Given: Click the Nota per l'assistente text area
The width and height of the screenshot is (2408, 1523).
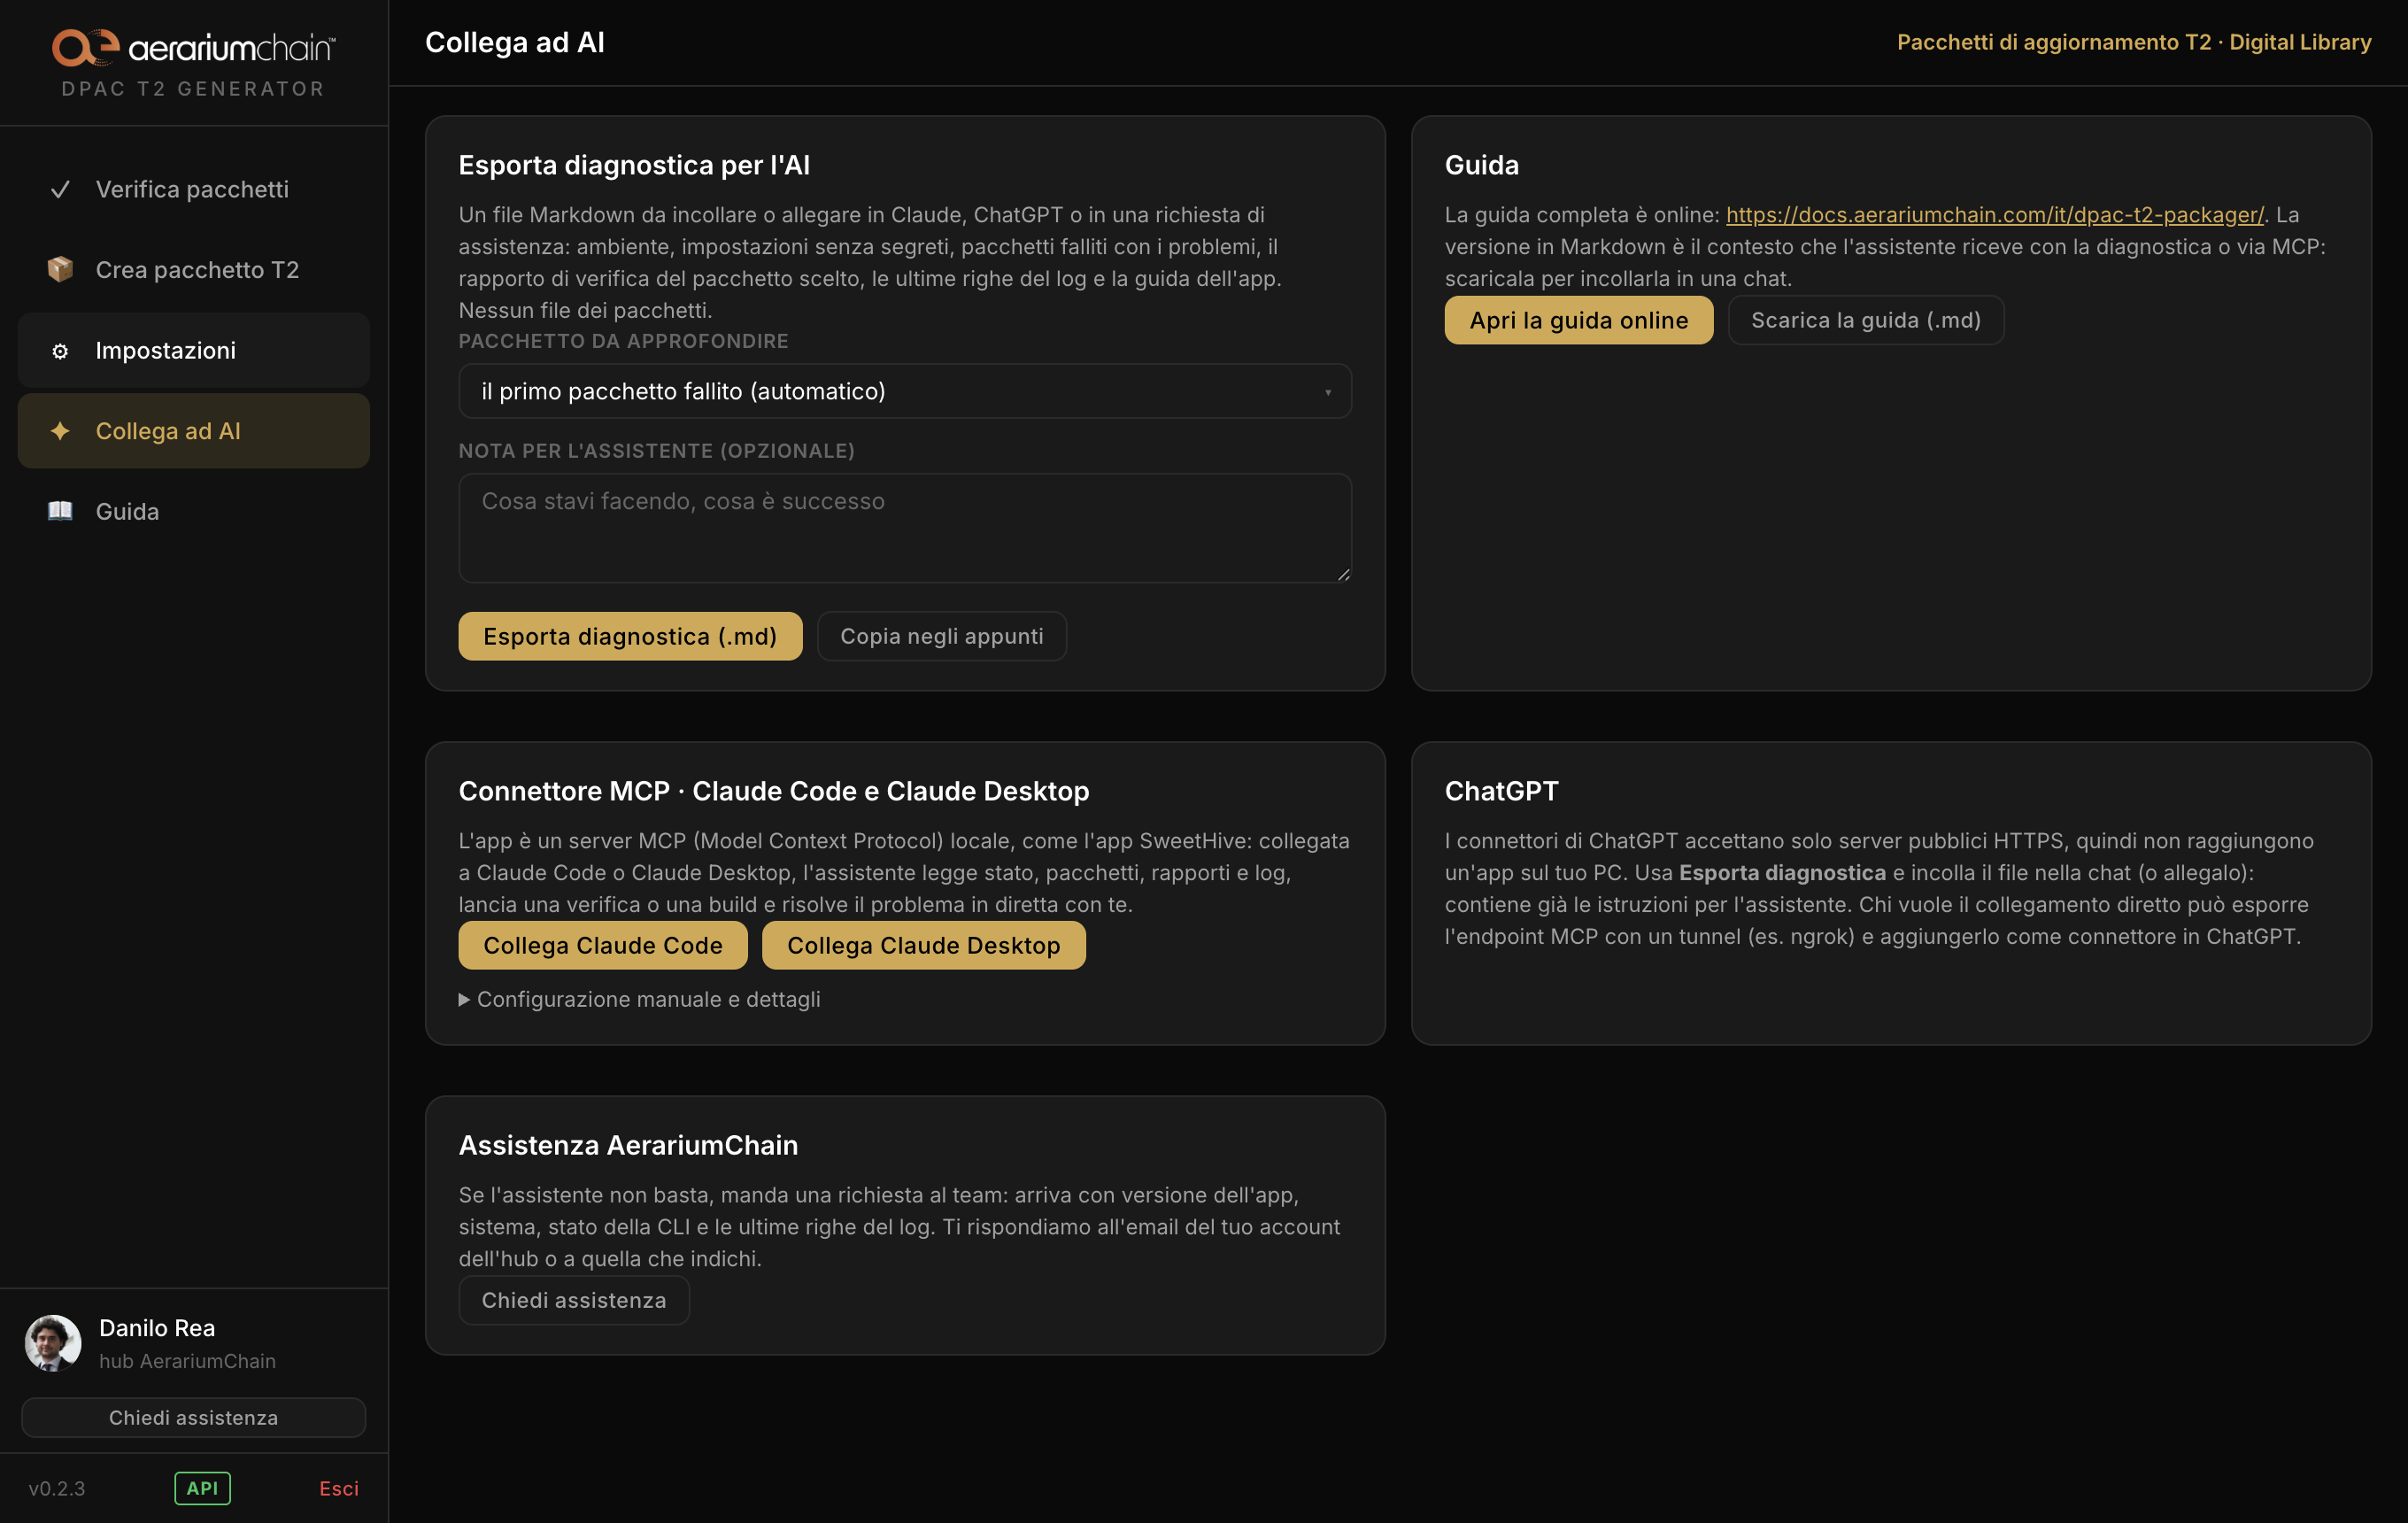Looking at the screenshot, I should pos(905,528).
